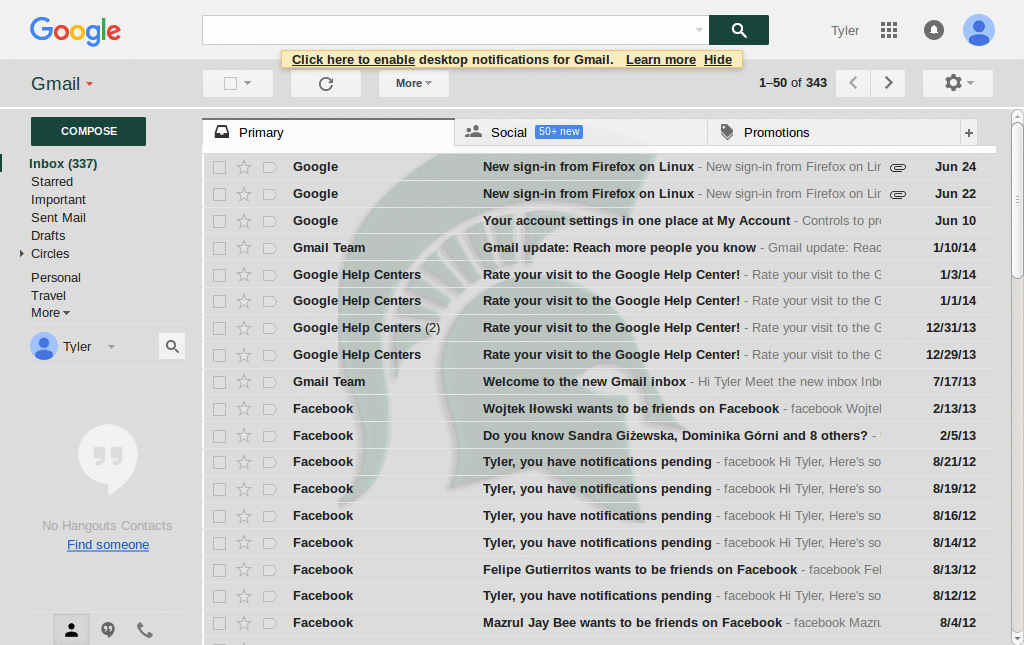Open the select options dropdown arrow

pos(248,83)
